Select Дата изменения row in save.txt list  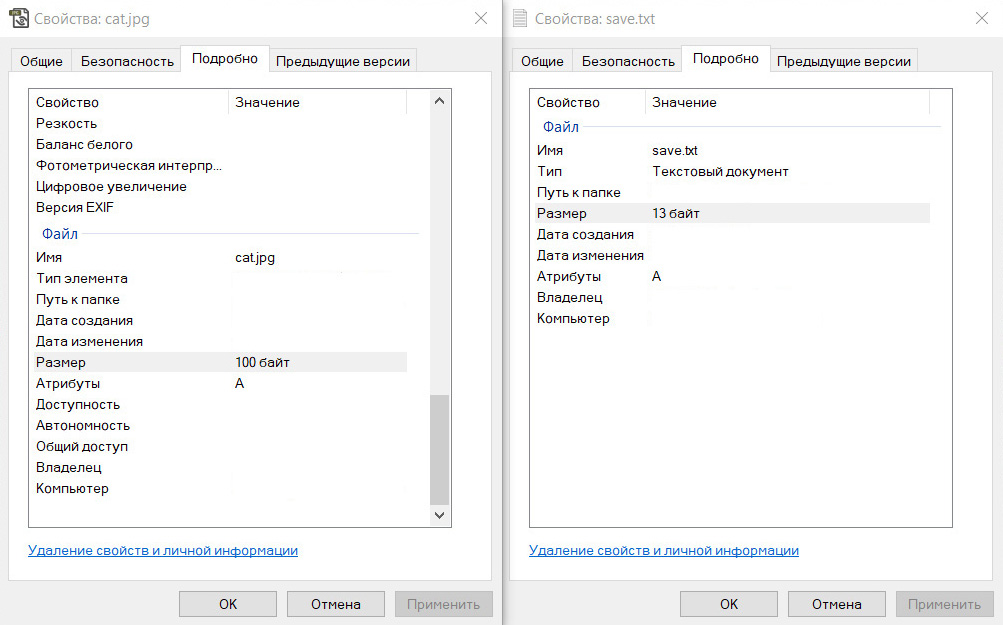pos(732,255)
